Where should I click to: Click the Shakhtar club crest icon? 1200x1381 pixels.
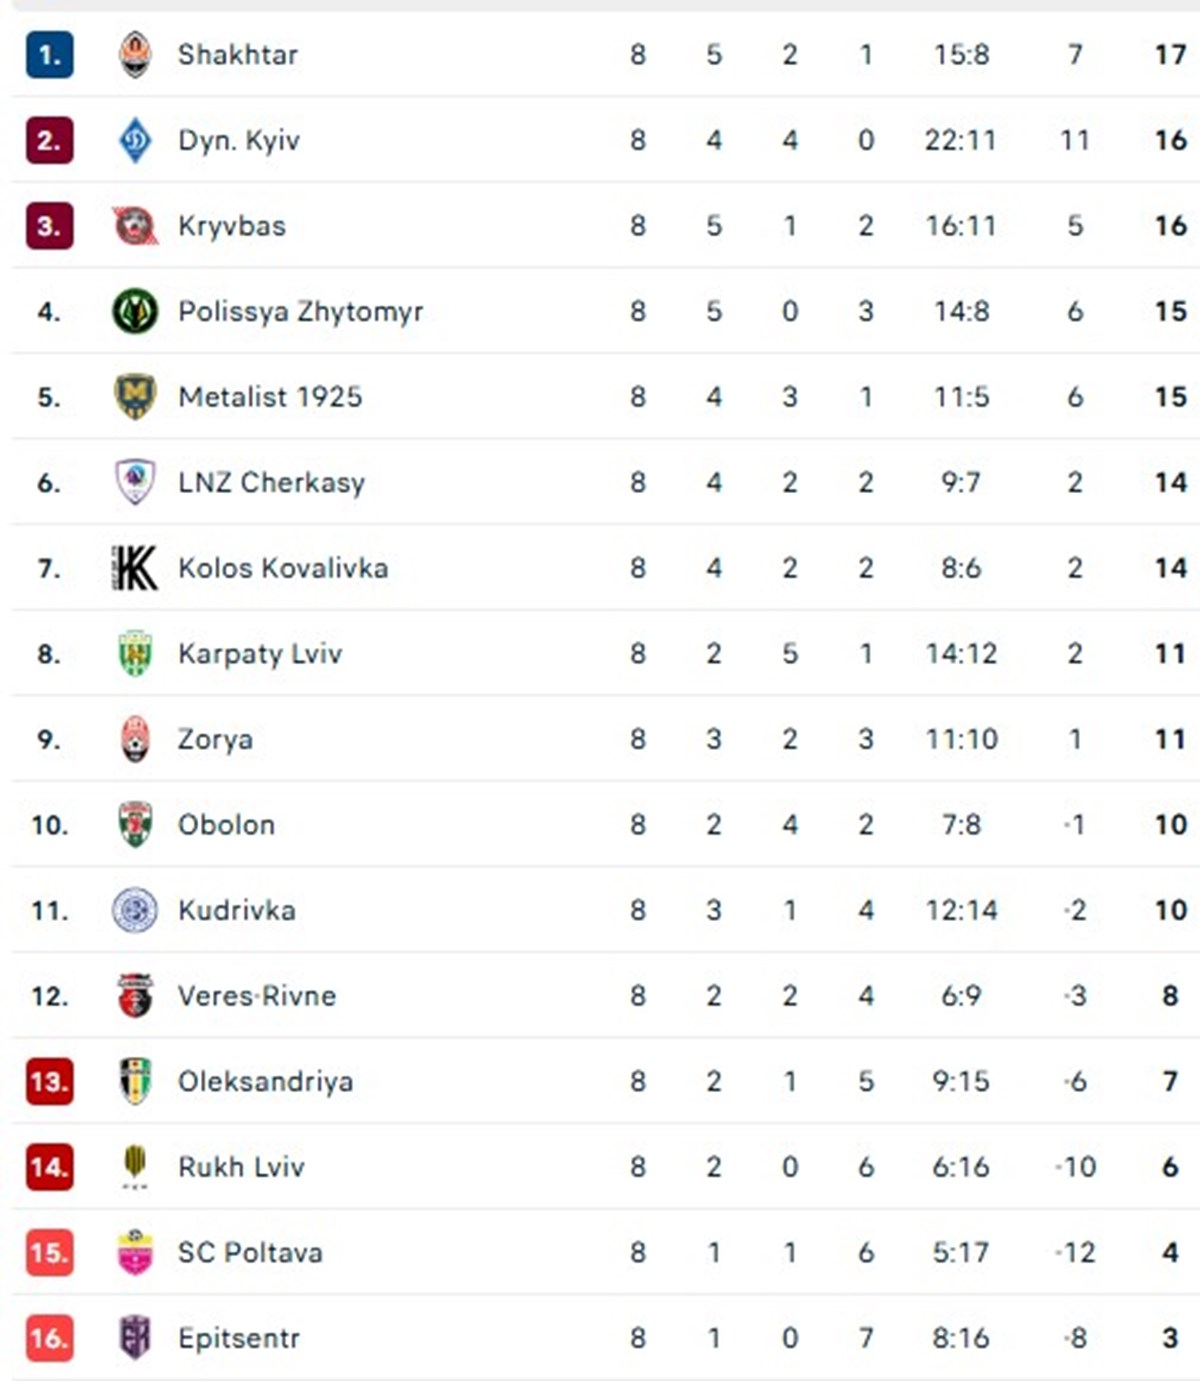pyautogui.click(x=135, y=54)
